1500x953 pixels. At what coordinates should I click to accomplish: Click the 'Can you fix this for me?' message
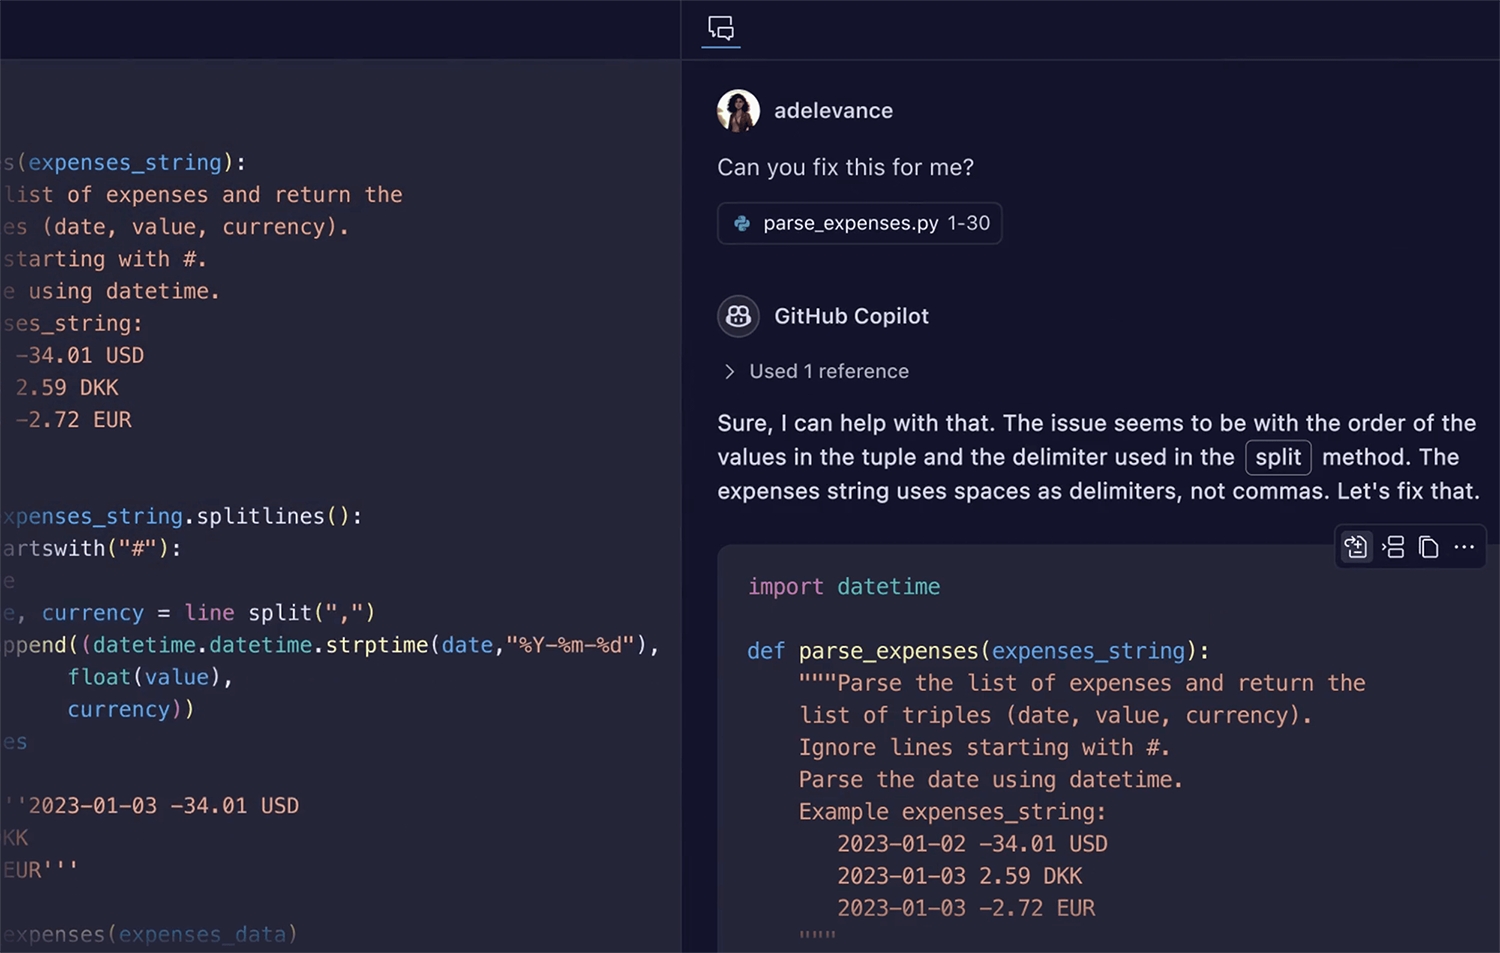(845, 167)
